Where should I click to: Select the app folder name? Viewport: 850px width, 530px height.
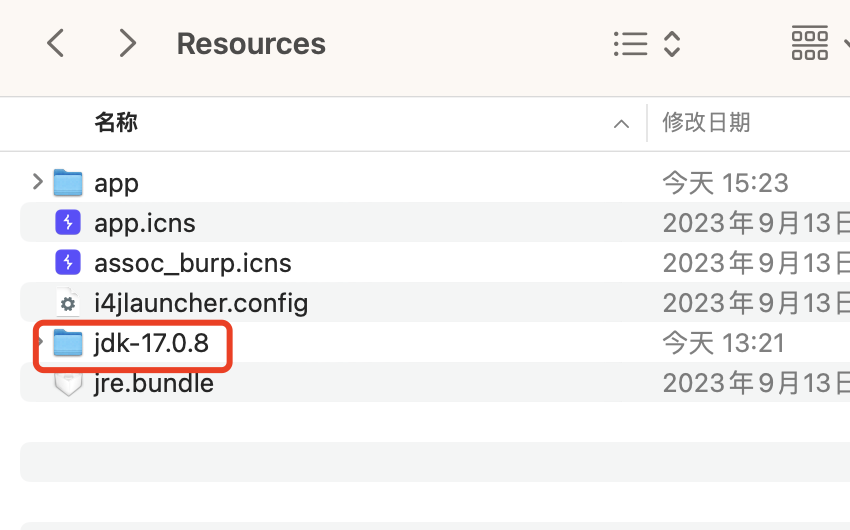[x=117, y=183]
